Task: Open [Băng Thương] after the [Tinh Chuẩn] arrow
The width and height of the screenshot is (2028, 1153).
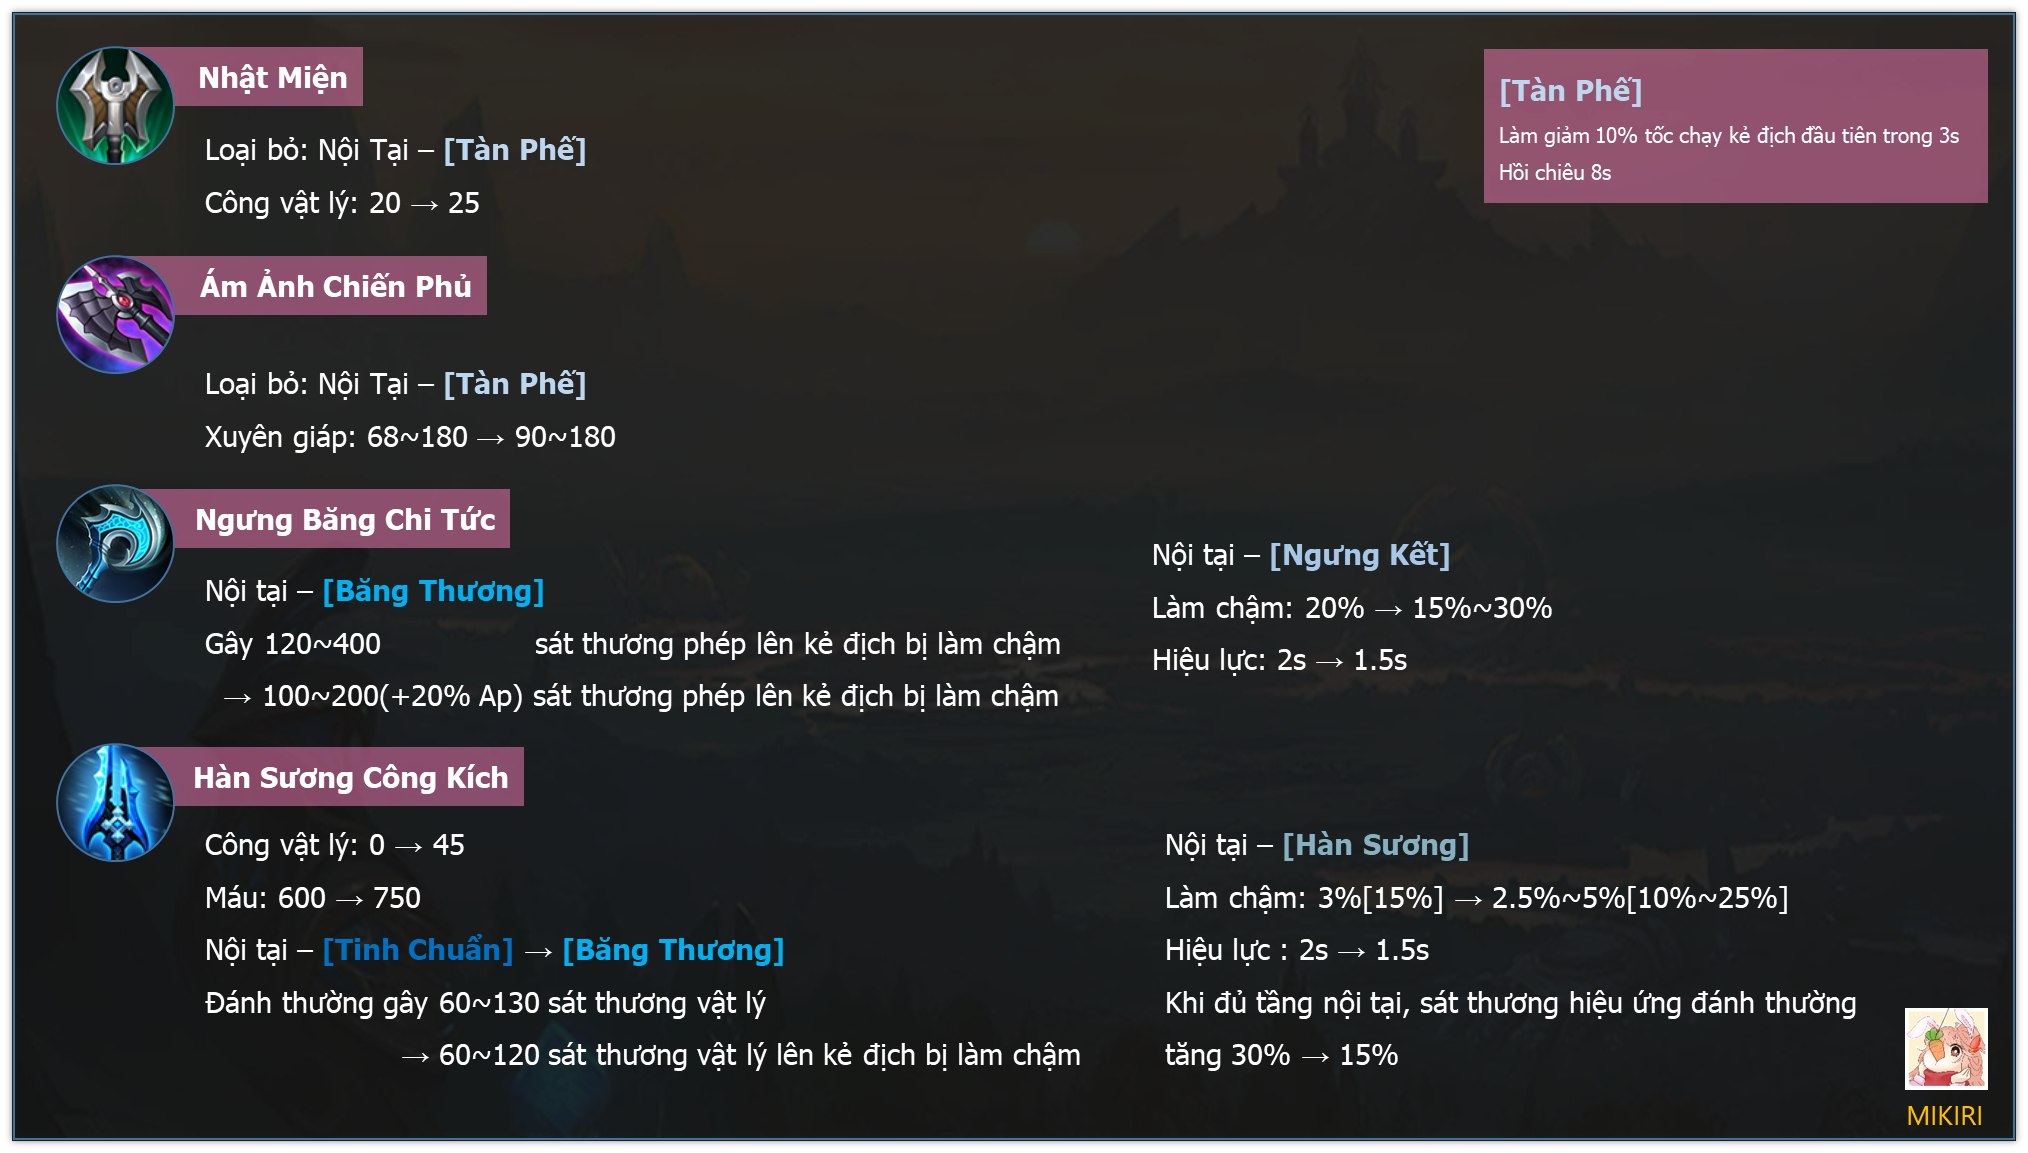Action: coord(673,950)
